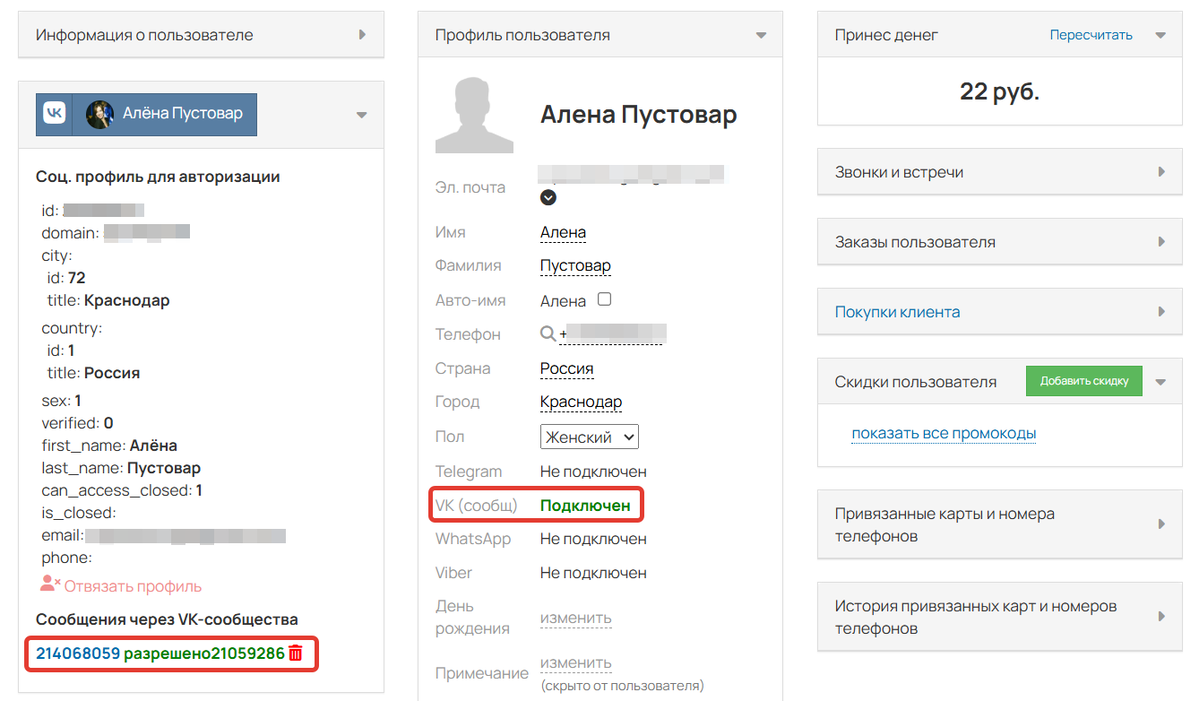Click the circular chevron icon under the email address
Viewport: 1199px width, 701px height.
pos(547,197)
